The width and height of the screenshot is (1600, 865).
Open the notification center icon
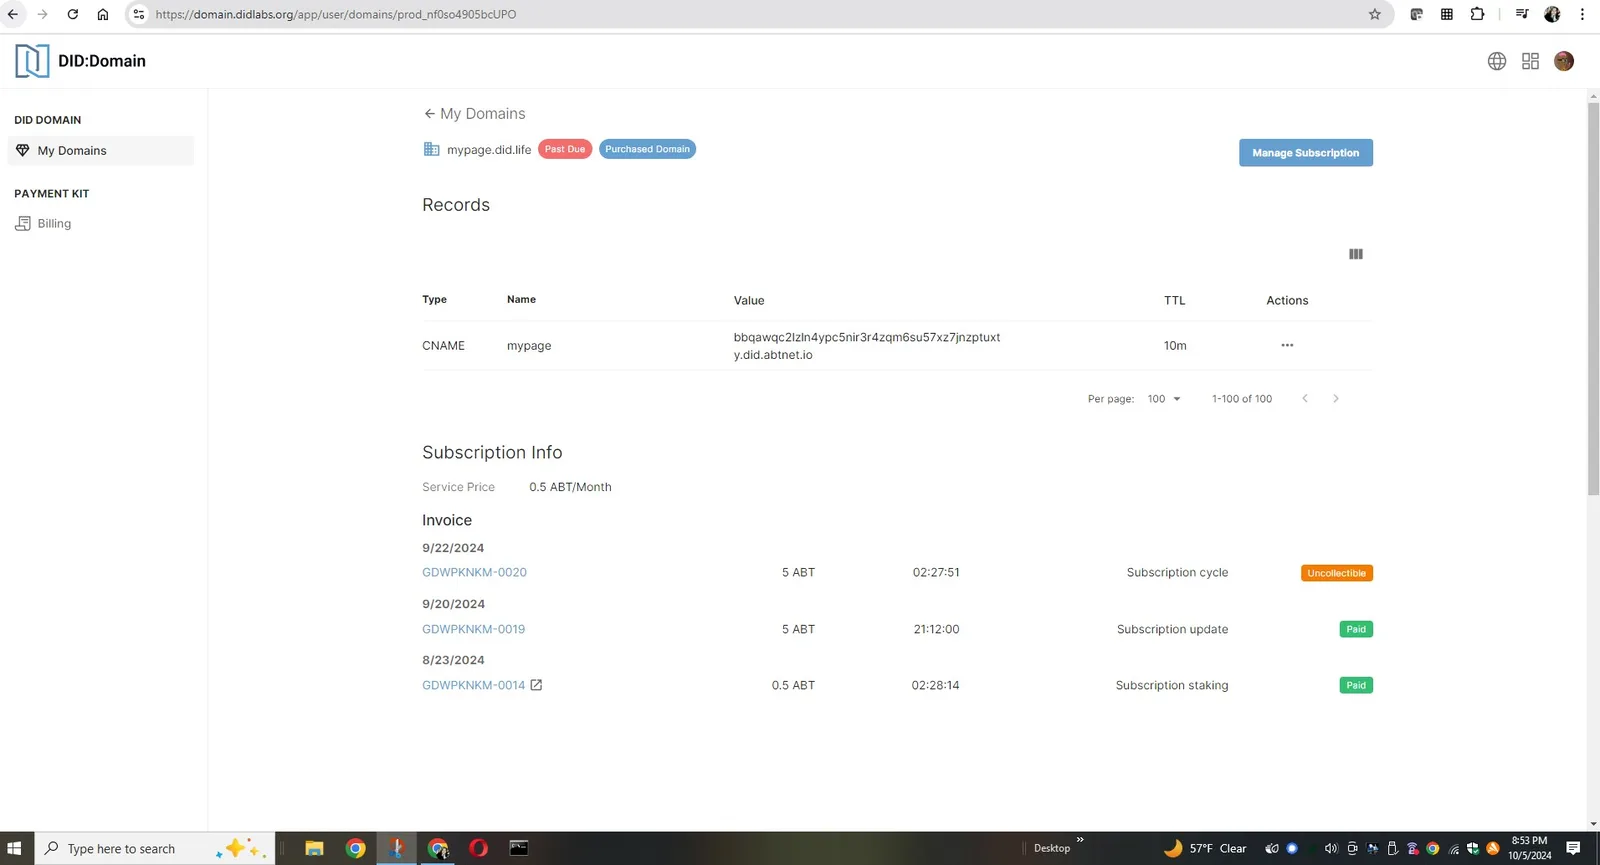(1573, 848)
